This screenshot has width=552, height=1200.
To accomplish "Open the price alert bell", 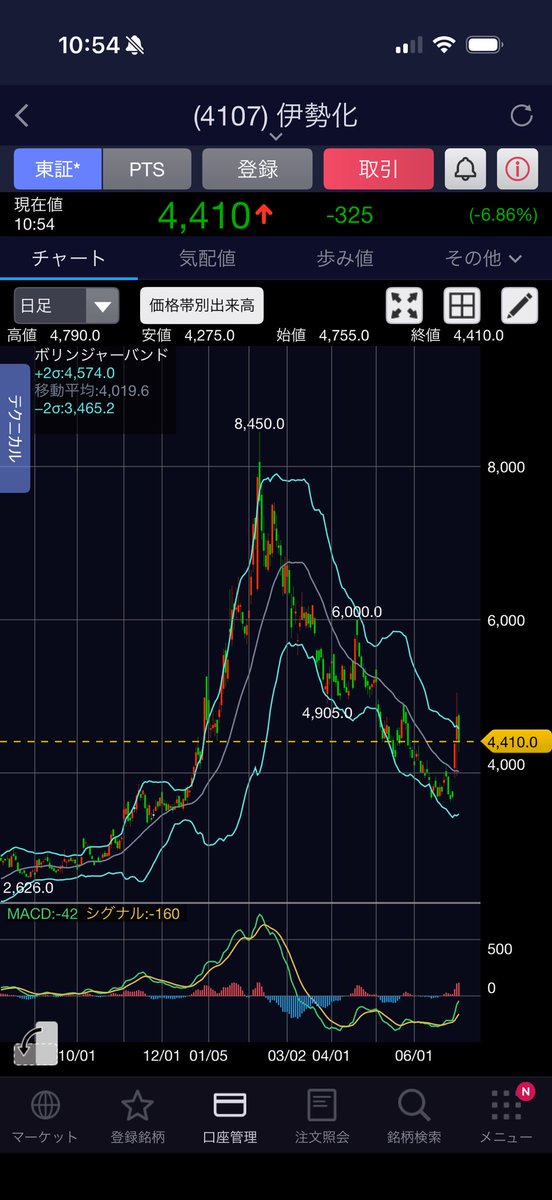I will click(x=465, y=169).
